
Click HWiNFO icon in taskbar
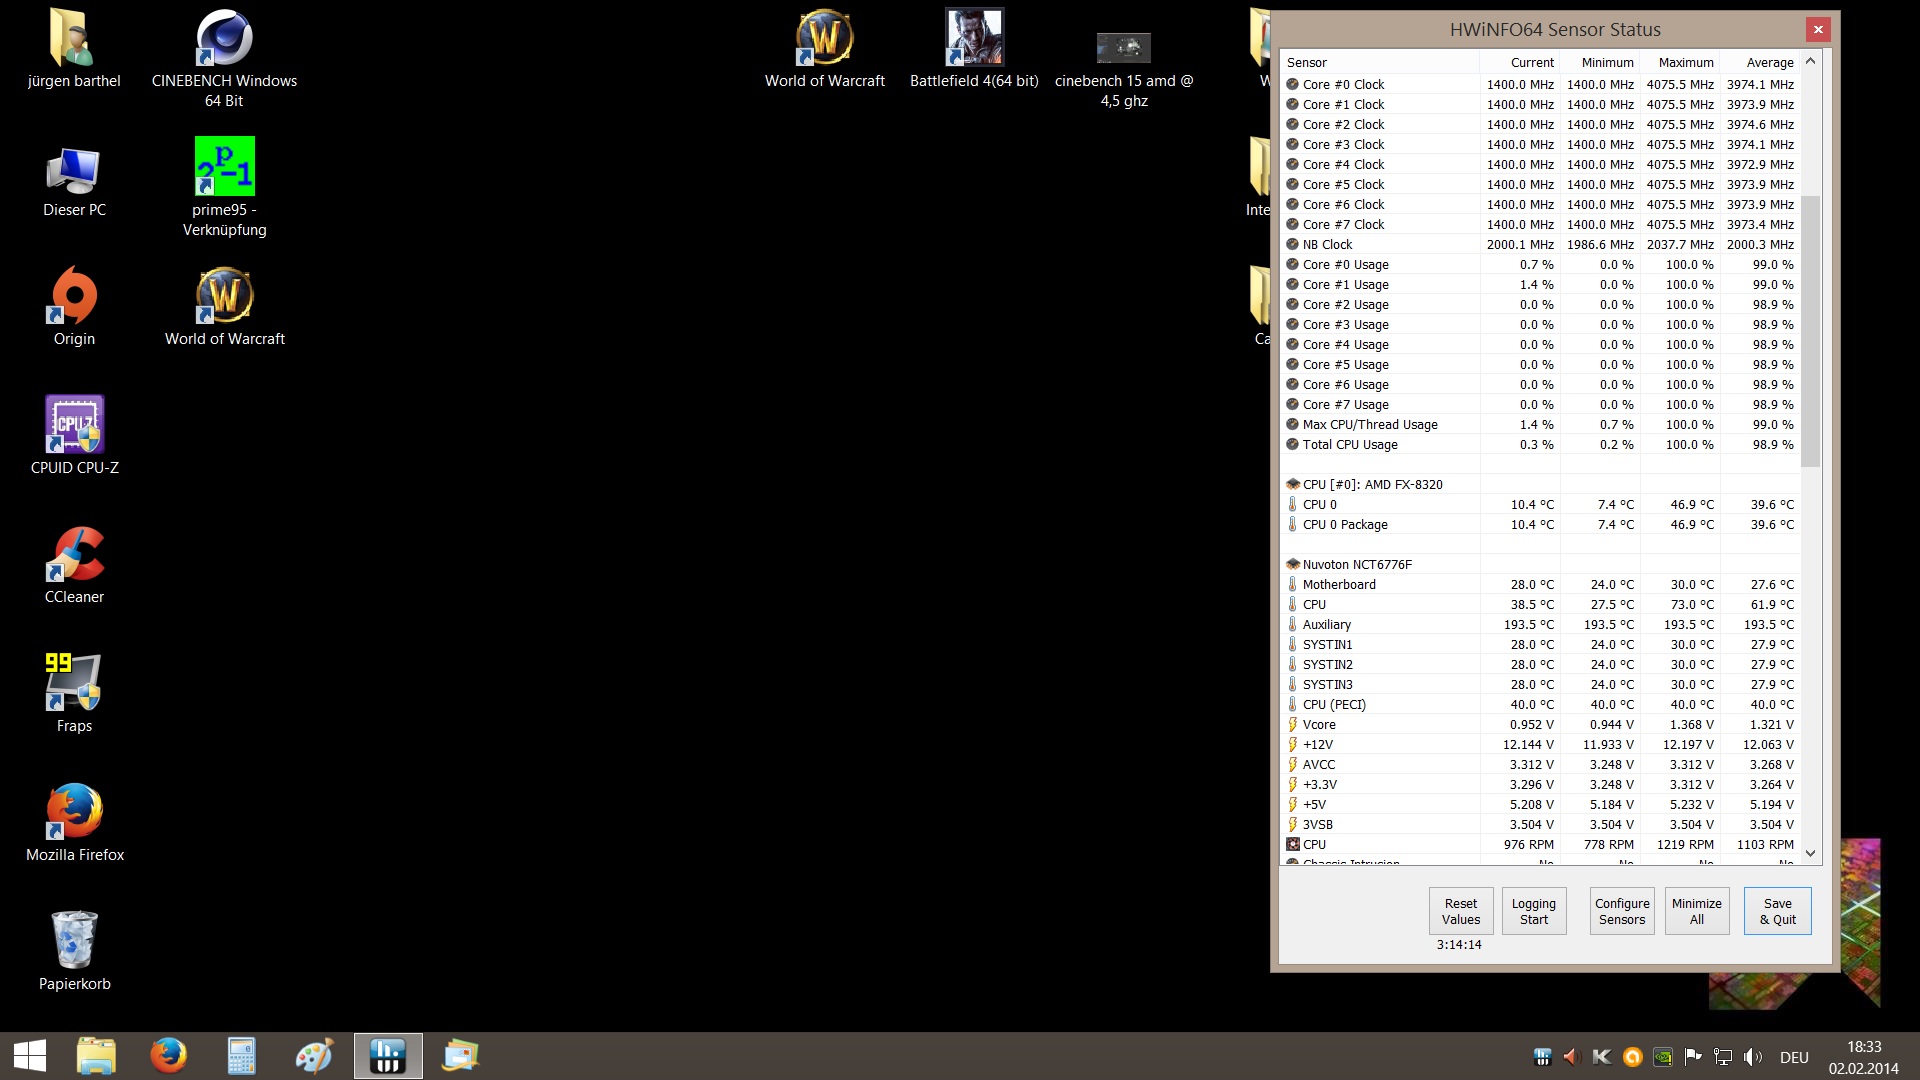(388, 1055)
